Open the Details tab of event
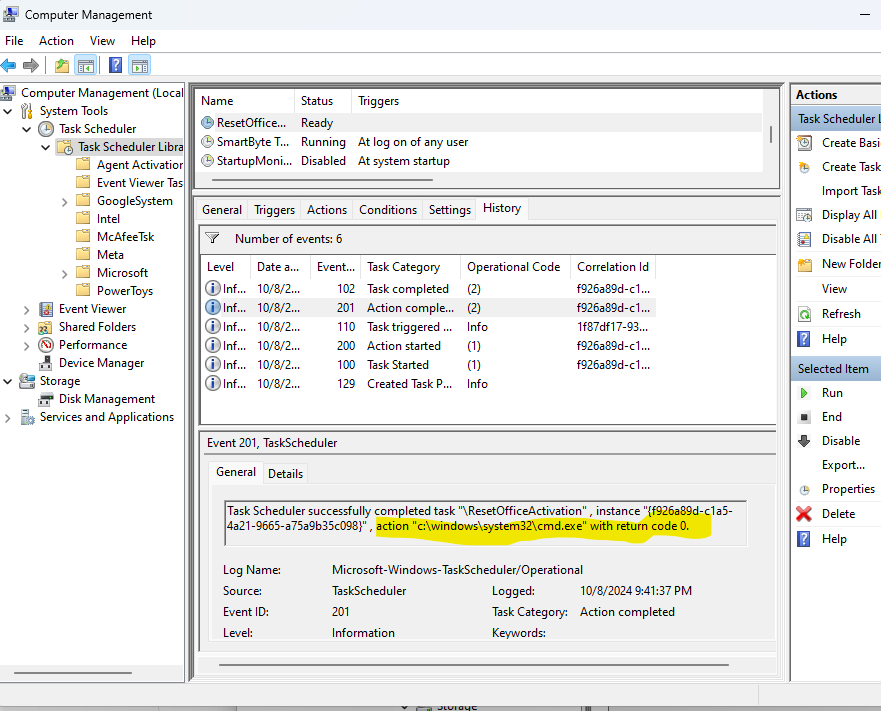Image resolution: width=881 pixels, height=711 pixels. click(x=285, y=474)
